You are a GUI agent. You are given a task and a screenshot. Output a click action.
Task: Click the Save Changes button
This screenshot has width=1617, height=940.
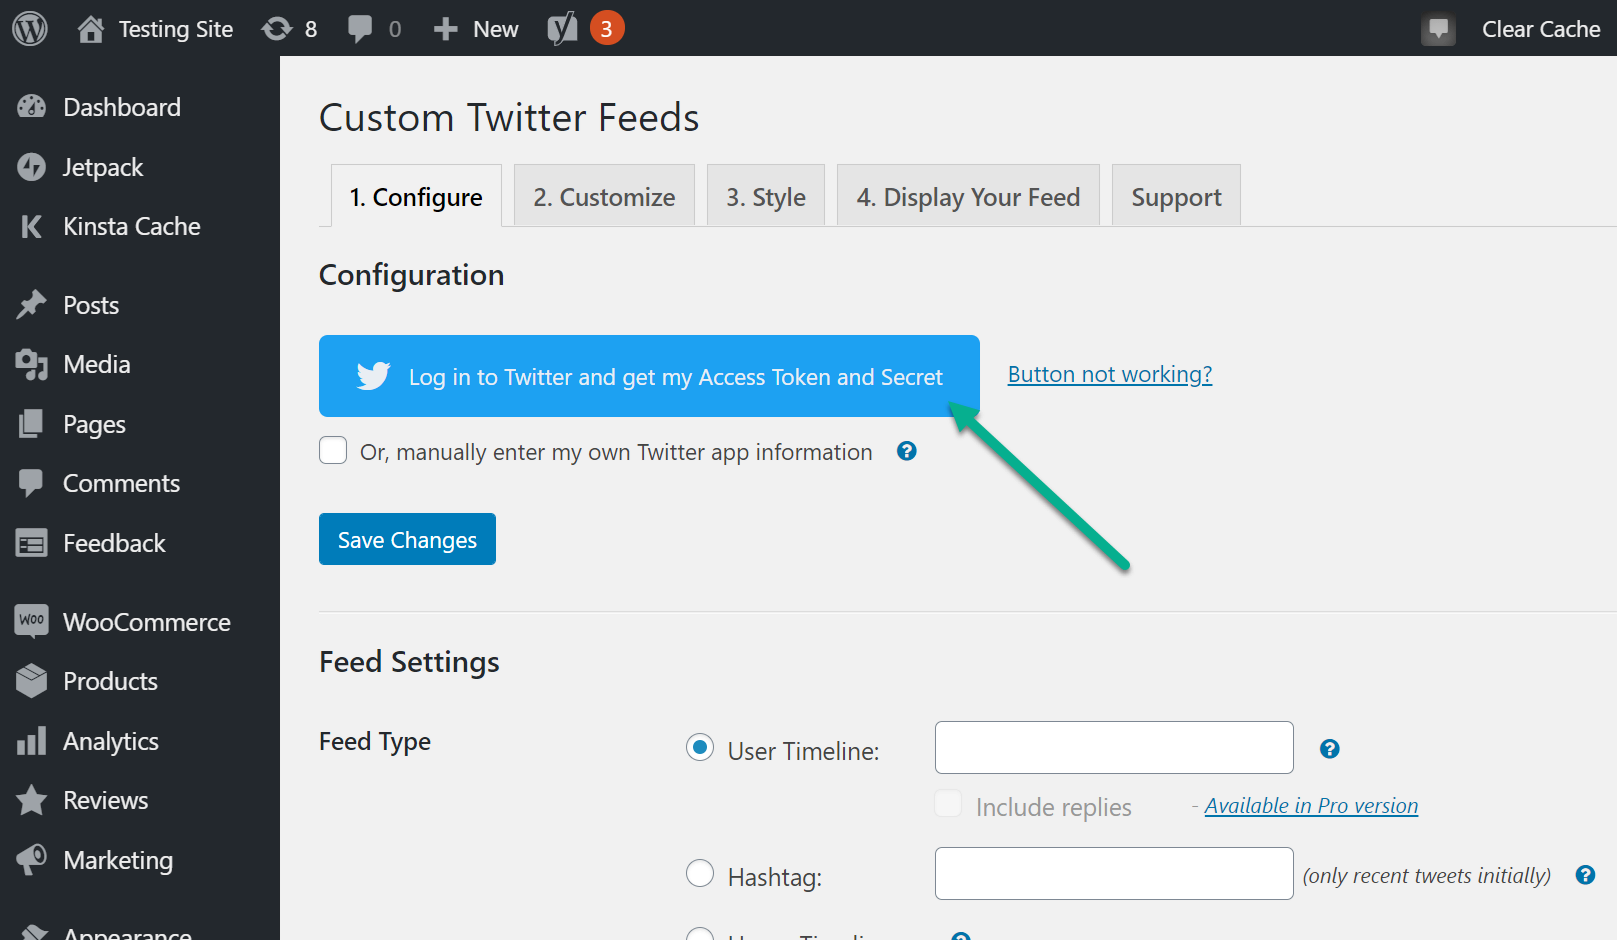tap(406, 539)
